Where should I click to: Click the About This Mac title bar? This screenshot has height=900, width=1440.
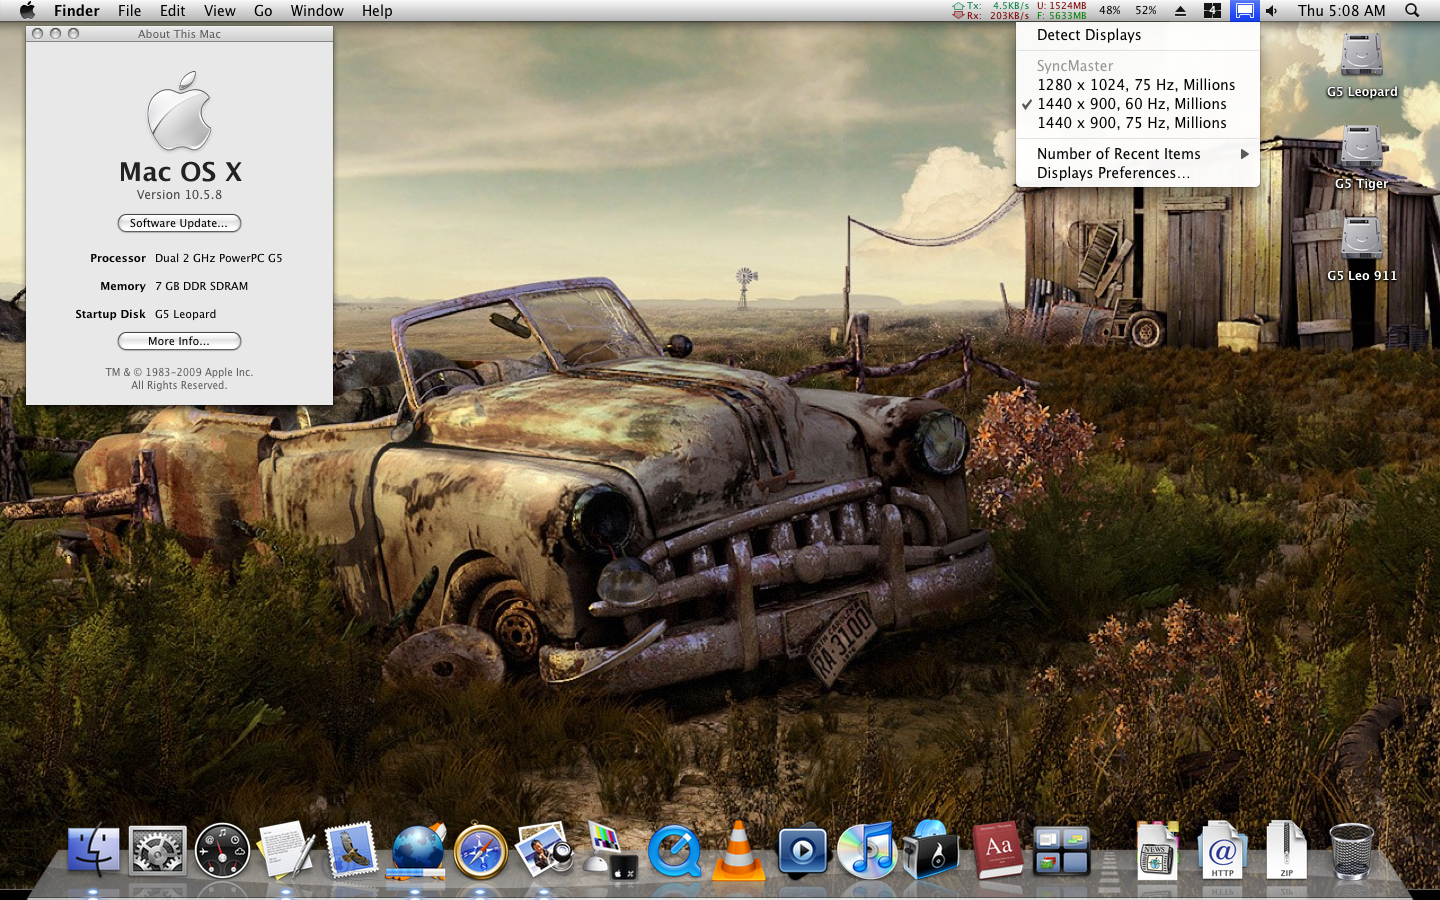coord(179,34)
